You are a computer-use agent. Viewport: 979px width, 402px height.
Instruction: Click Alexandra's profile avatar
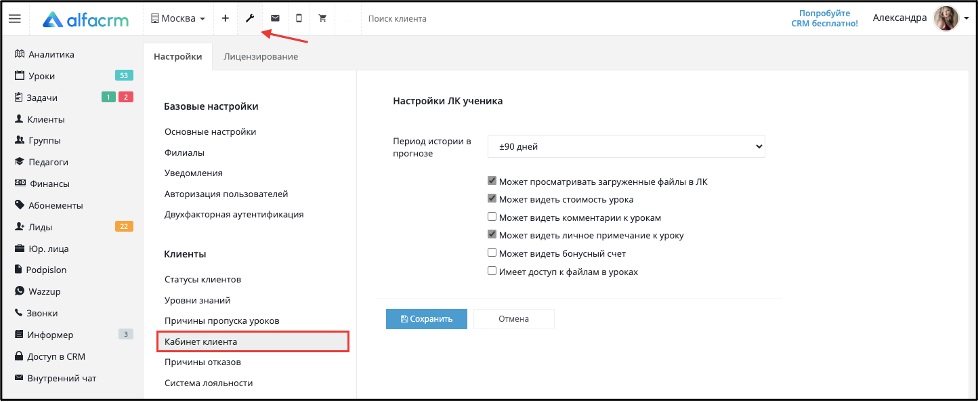click(946, 18)
